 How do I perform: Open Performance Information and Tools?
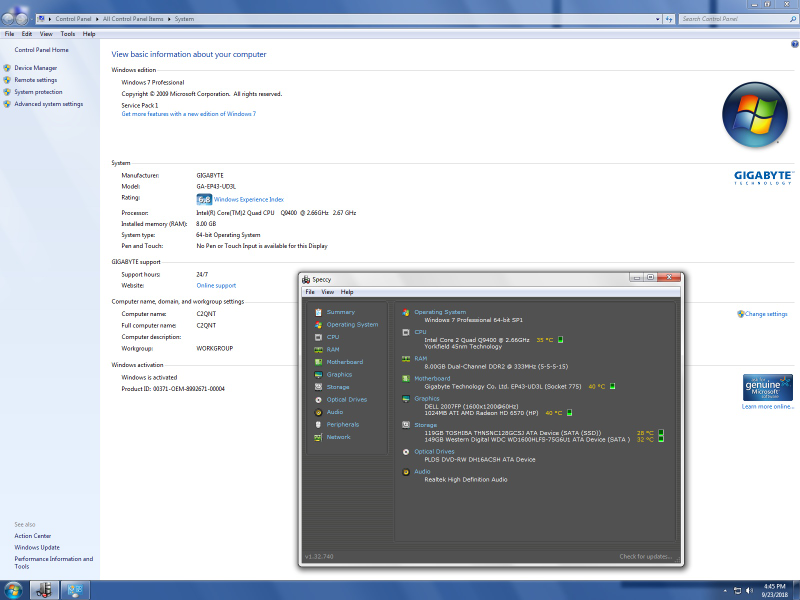click(54, 562)
